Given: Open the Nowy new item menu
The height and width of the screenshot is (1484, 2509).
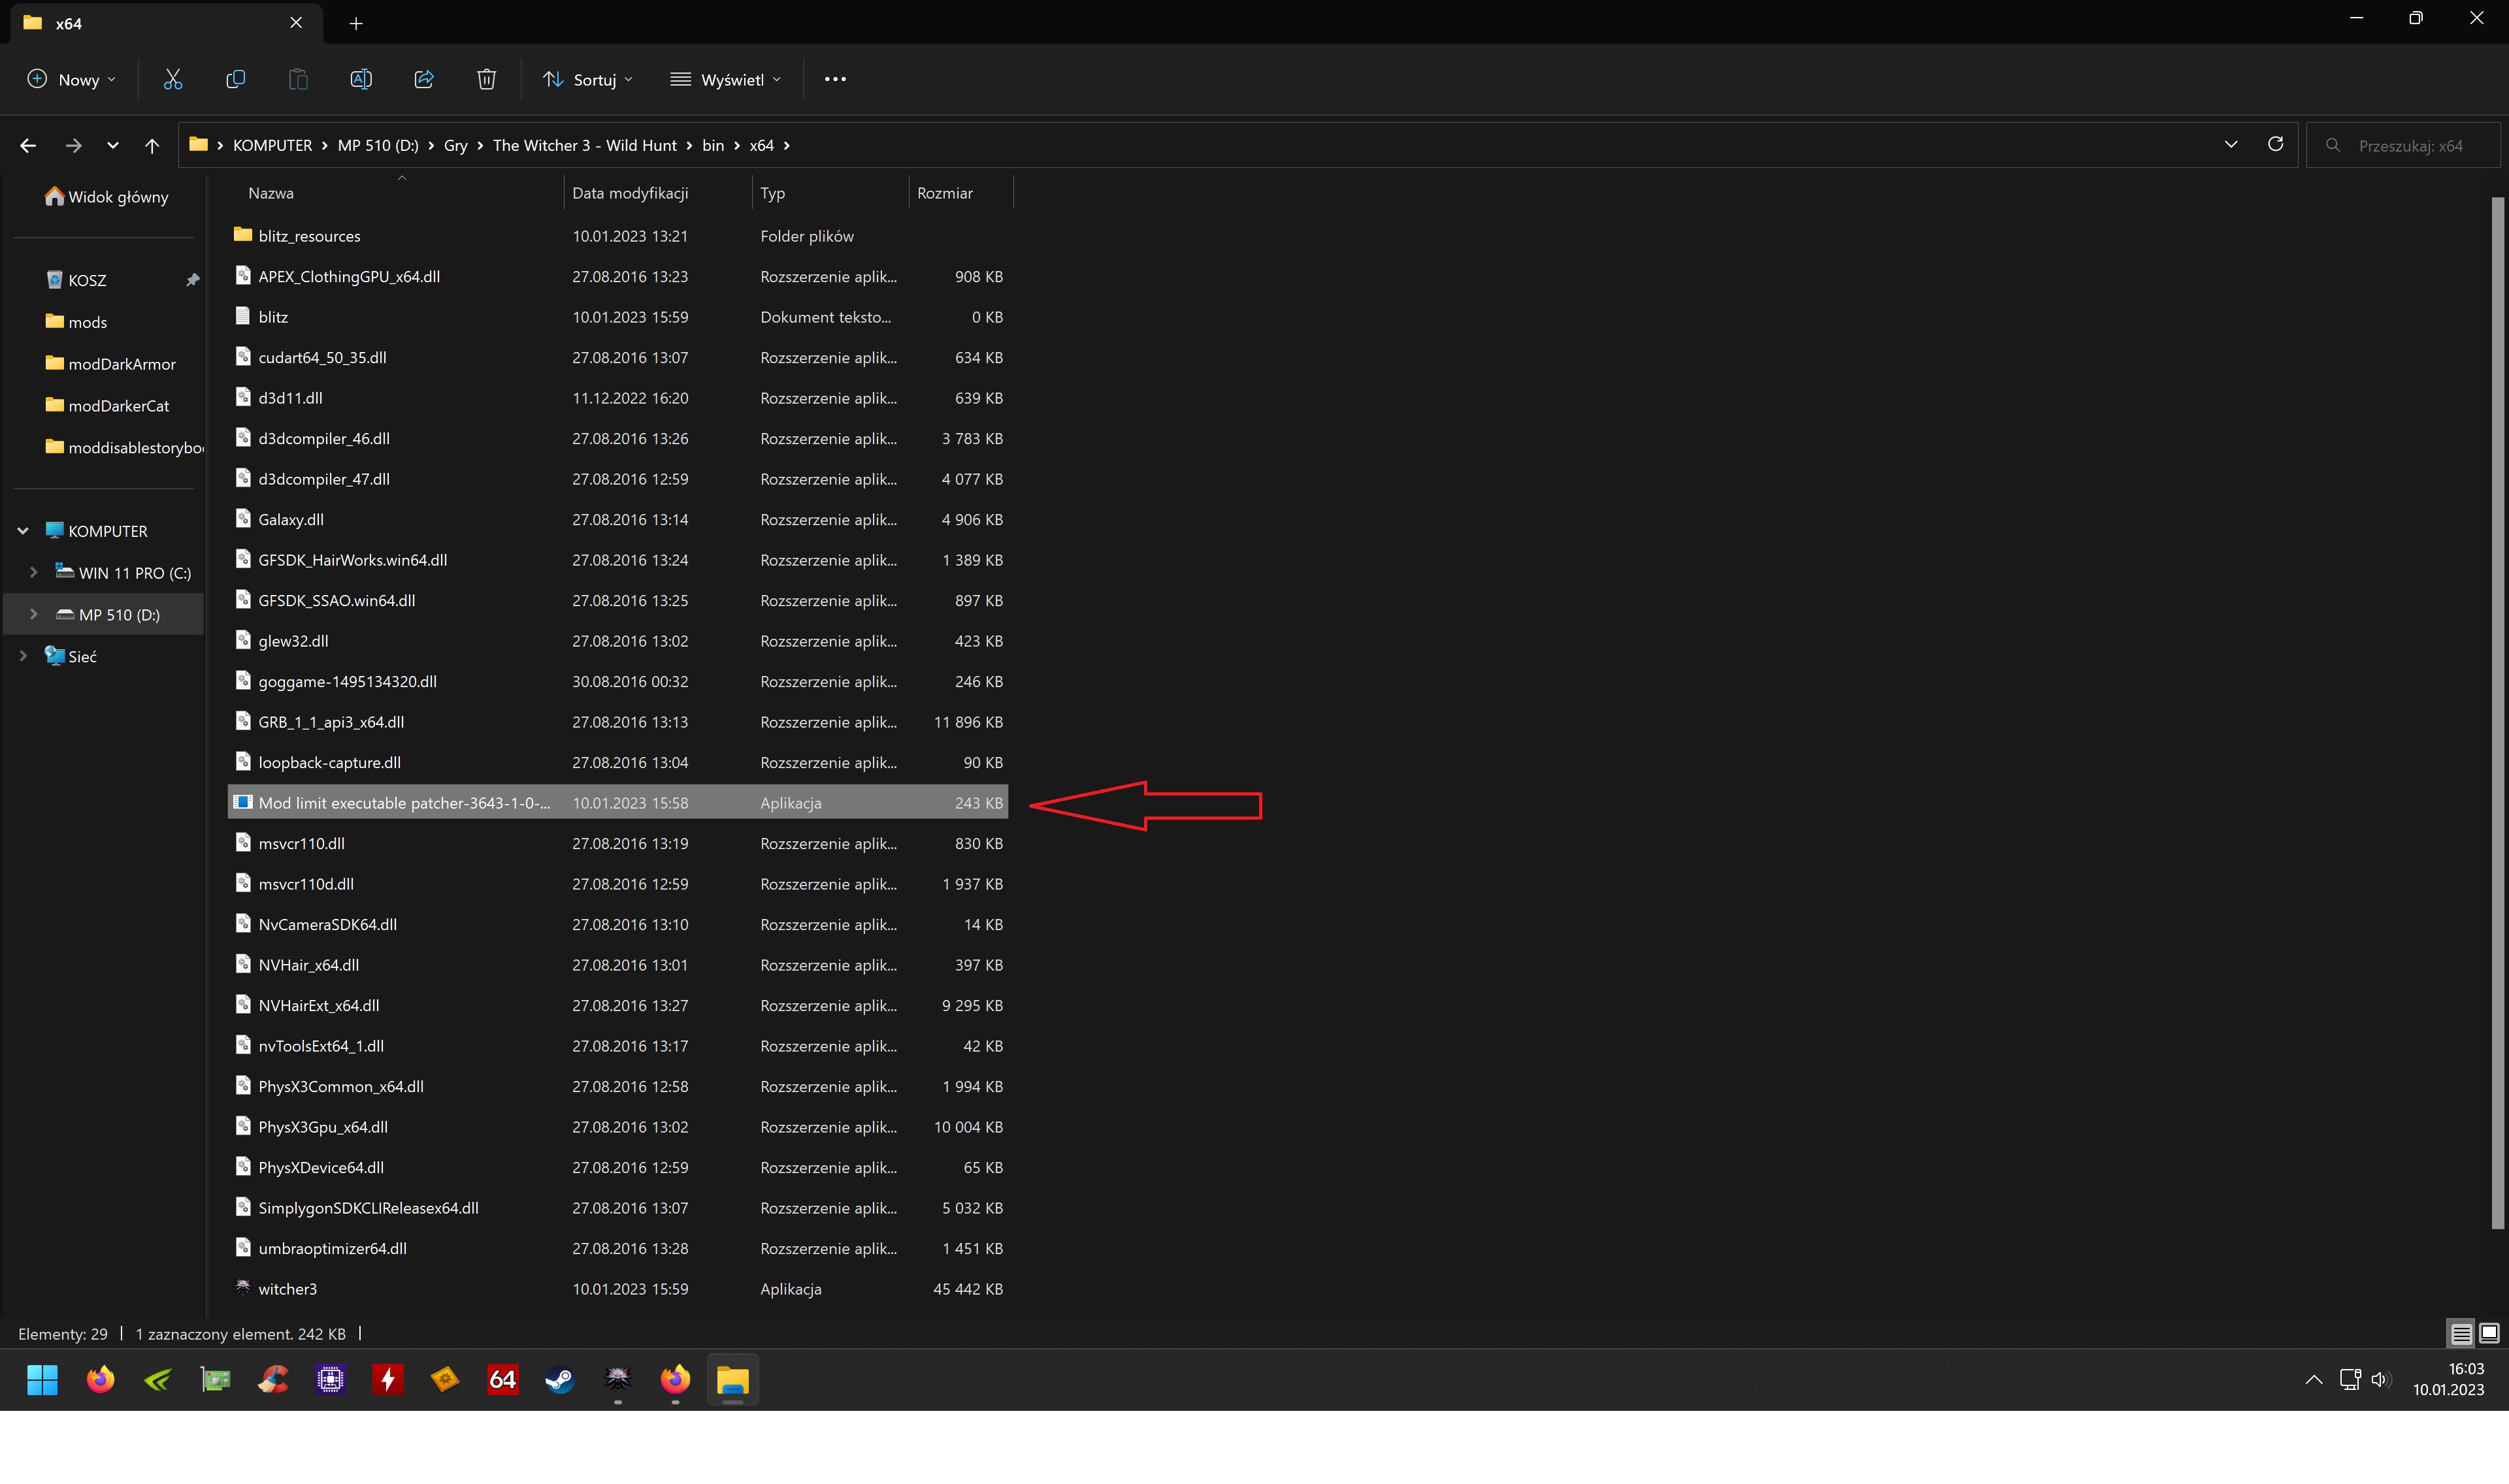Looking at the screenshot, I should pos(72,80).
